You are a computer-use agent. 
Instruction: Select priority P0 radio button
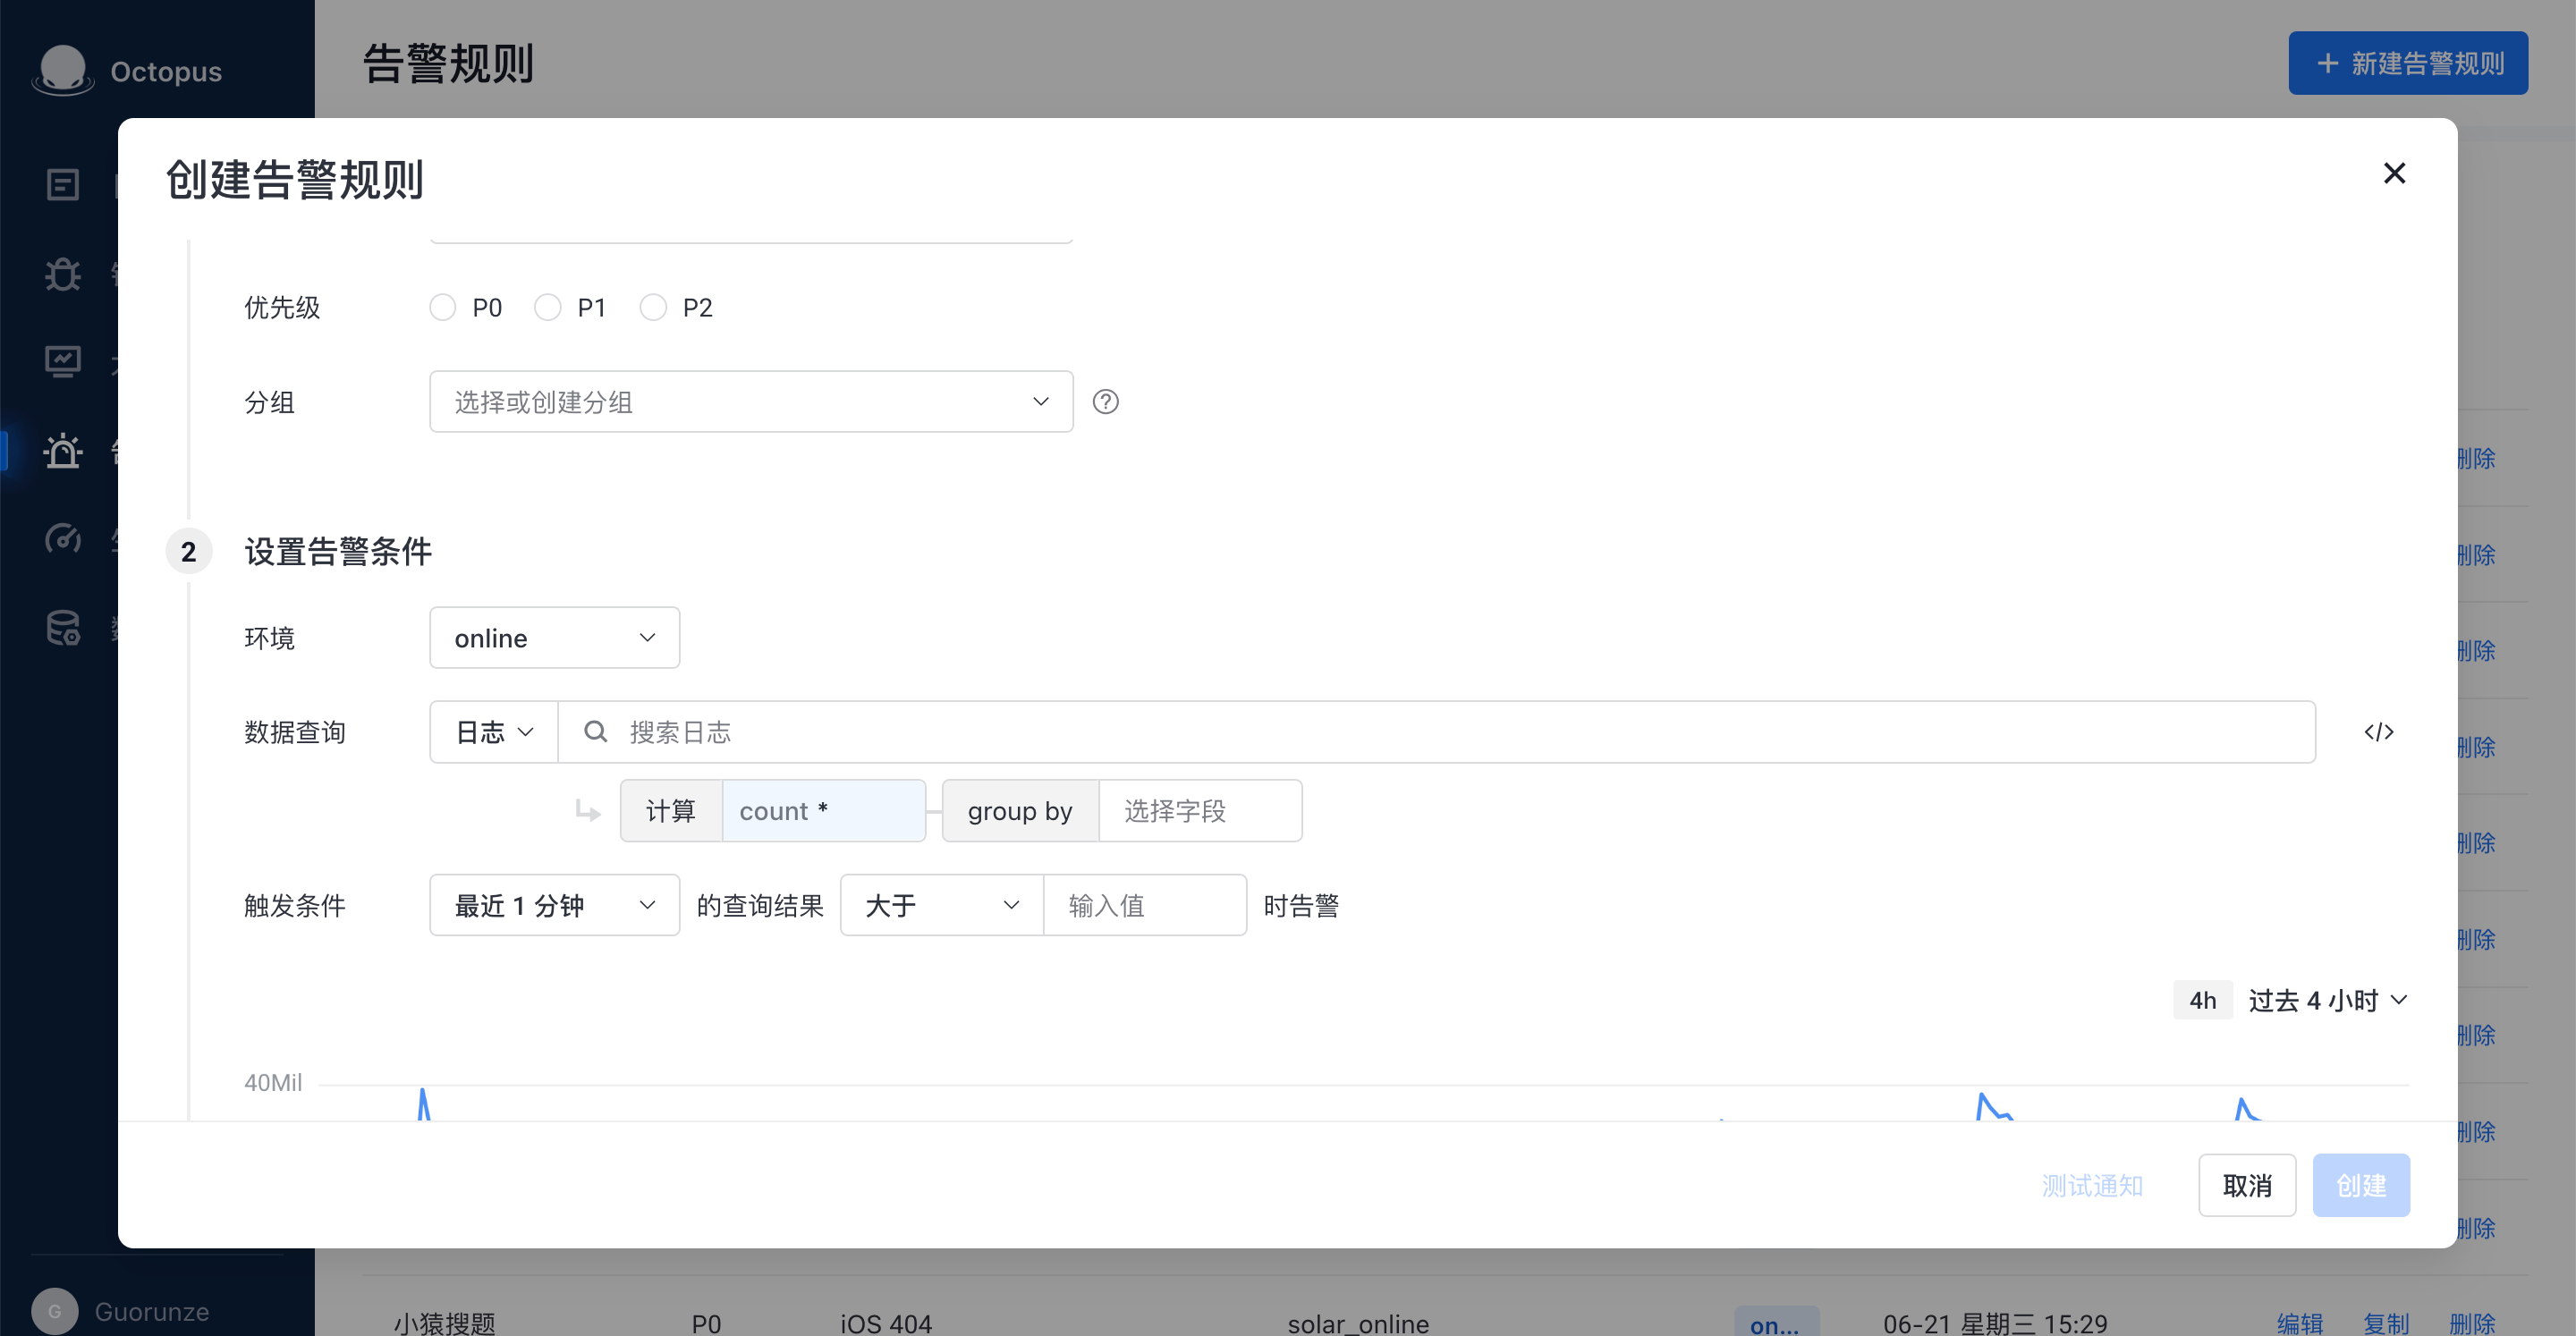click(442, 307)
